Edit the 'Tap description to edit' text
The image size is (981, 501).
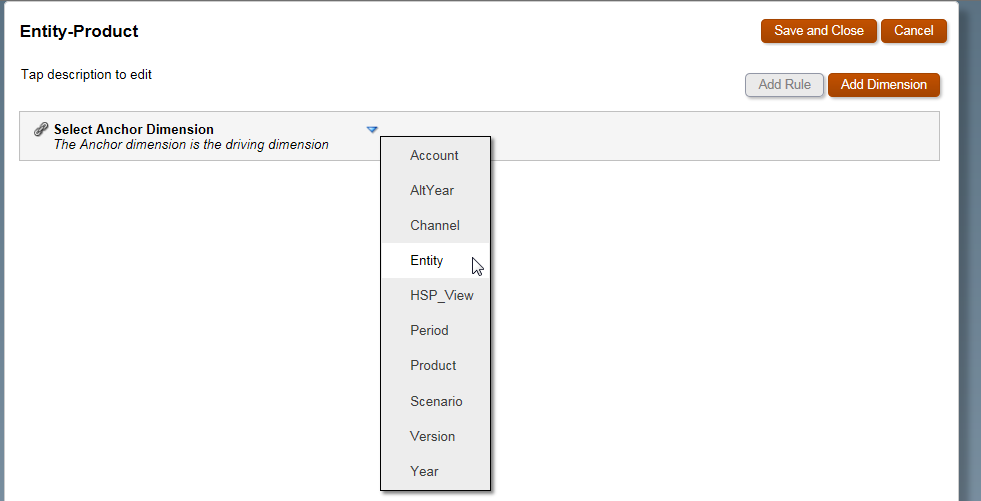[86, 74]
